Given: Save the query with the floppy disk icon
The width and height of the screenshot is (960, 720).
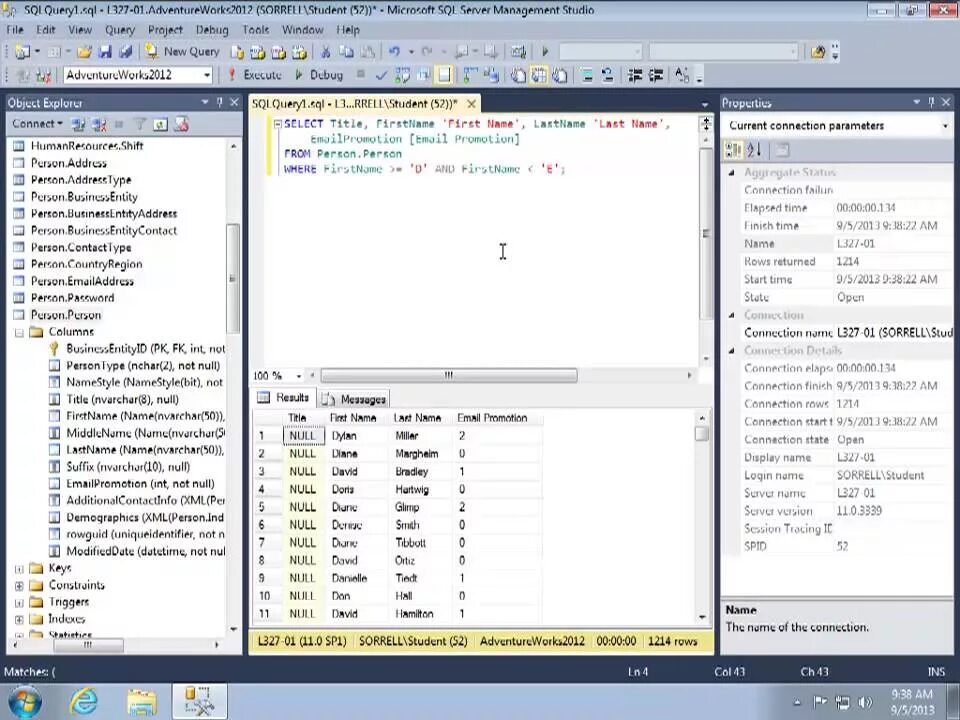Looking at the screenshot, I should 105,52.
